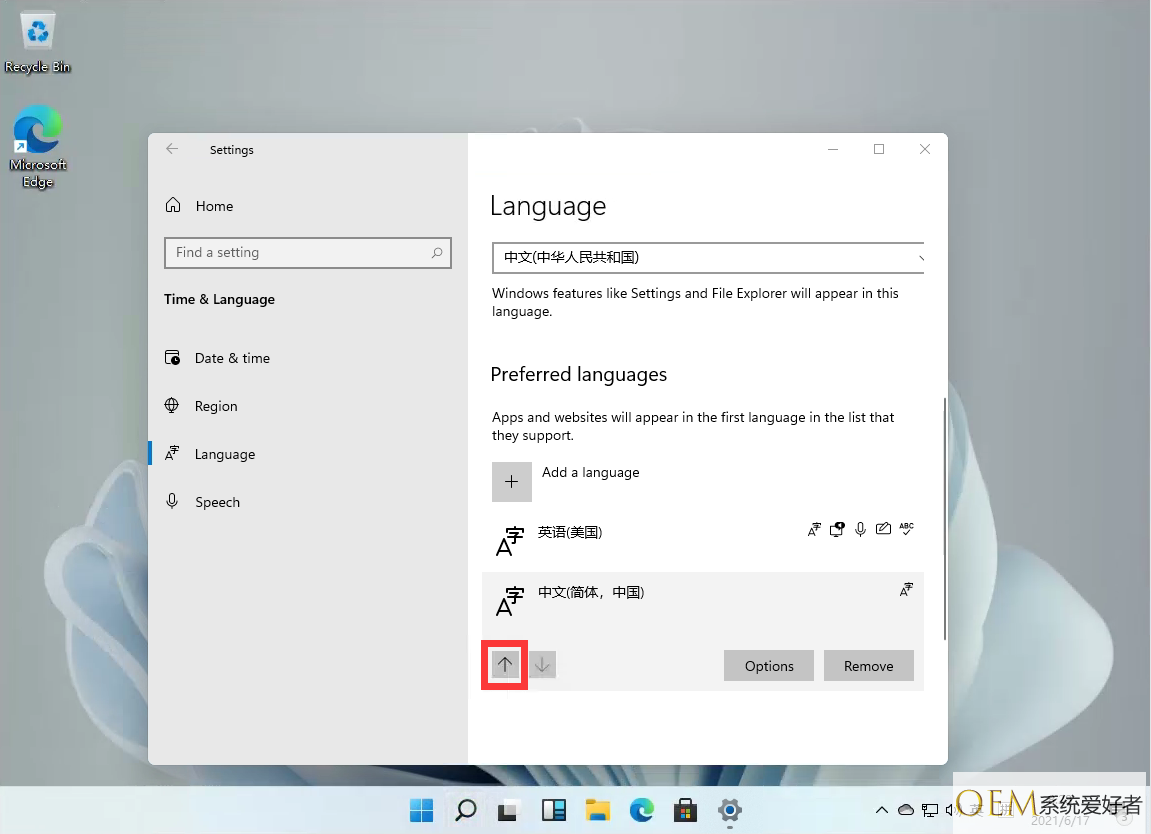Image resolution: width=1151 pixels, height=834 pixels.
Task: Go to Settings Home page
Action: tap(213, 206)
